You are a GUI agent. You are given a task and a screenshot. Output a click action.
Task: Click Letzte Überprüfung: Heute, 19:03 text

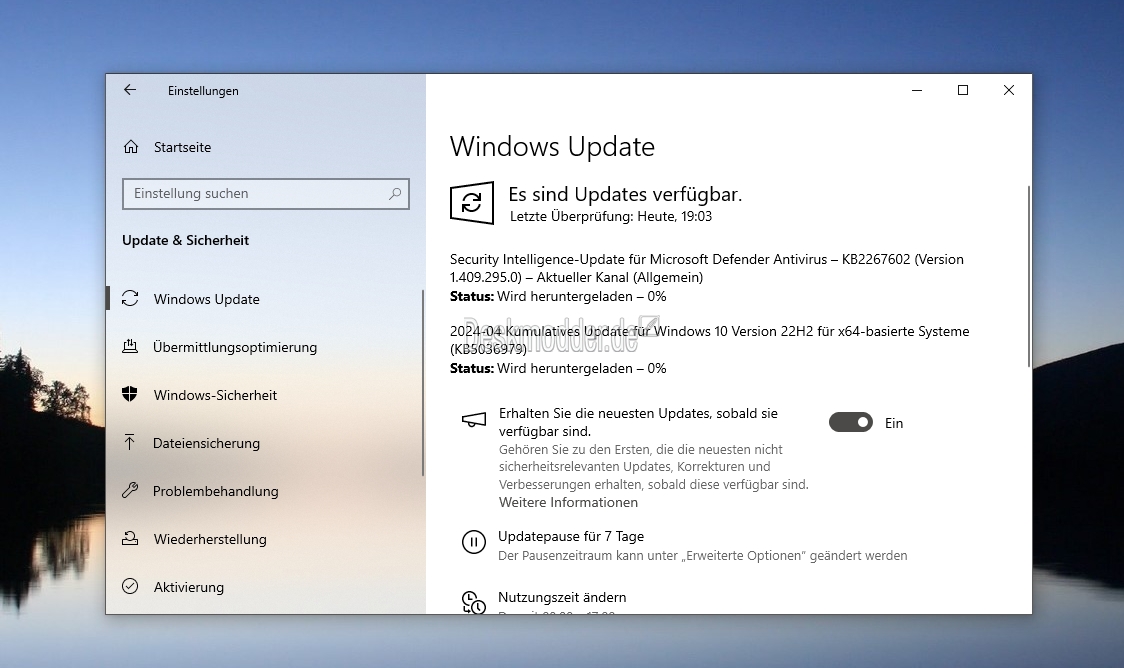pos(611,216)
